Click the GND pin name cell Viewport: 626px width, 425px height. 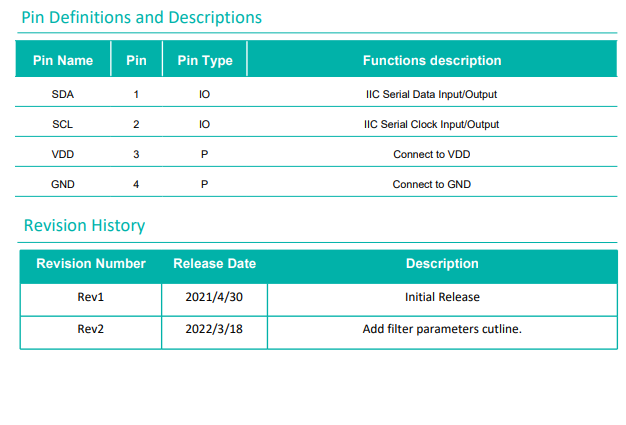click(63, 184)
